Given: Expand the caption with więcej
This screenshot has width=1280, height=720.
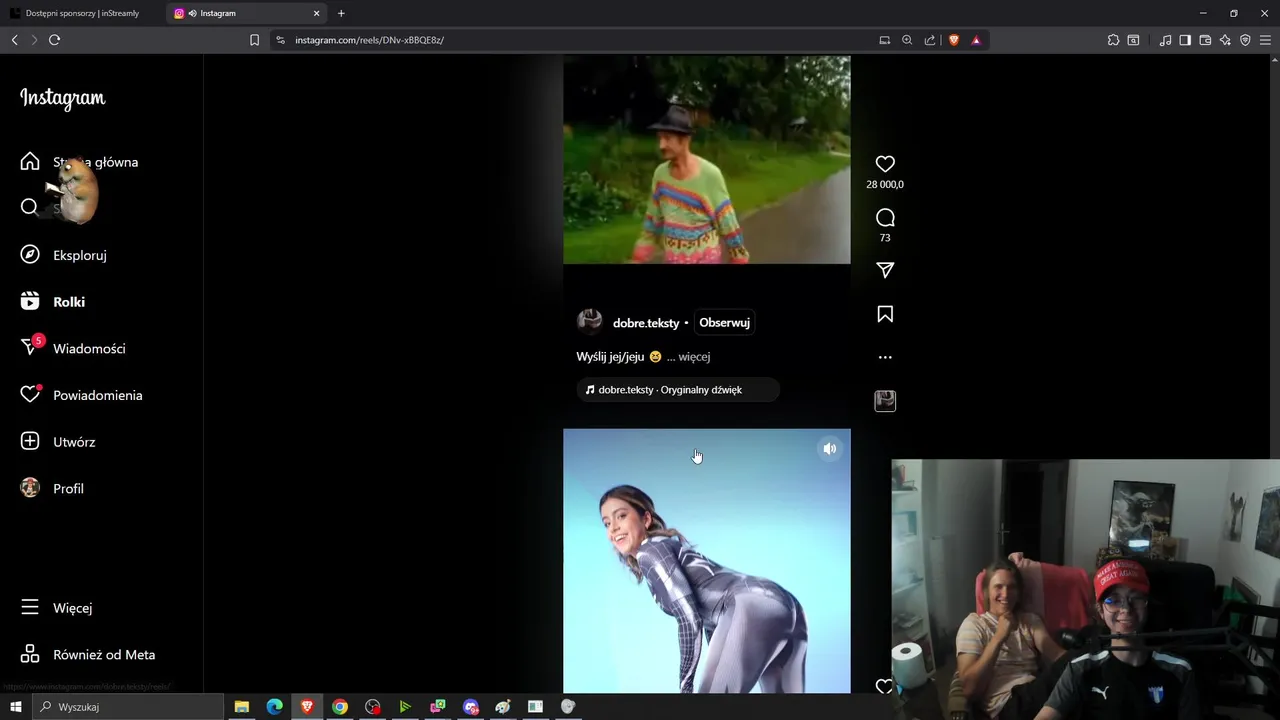Looking at the screenshot, I should (x=694, y=357).
